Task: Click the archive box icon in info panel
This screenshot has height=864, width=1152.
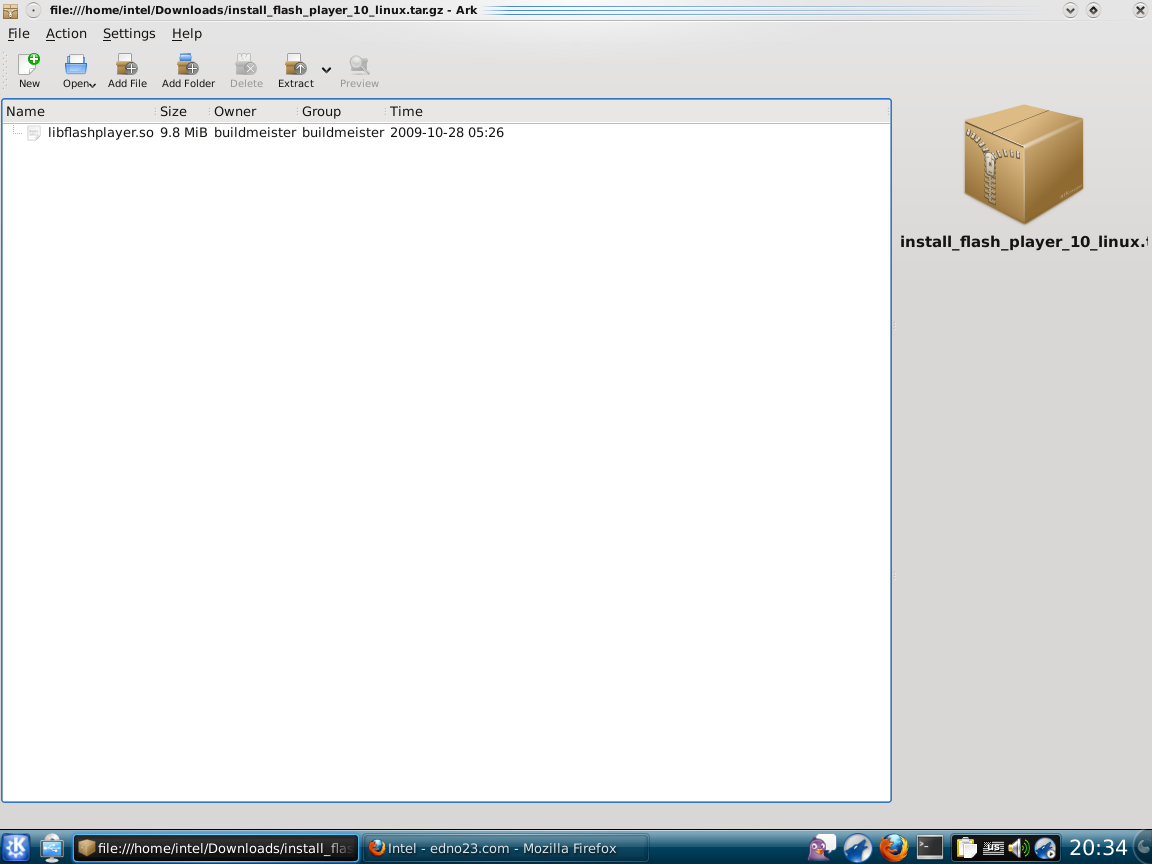Action: coord(1023,164)
